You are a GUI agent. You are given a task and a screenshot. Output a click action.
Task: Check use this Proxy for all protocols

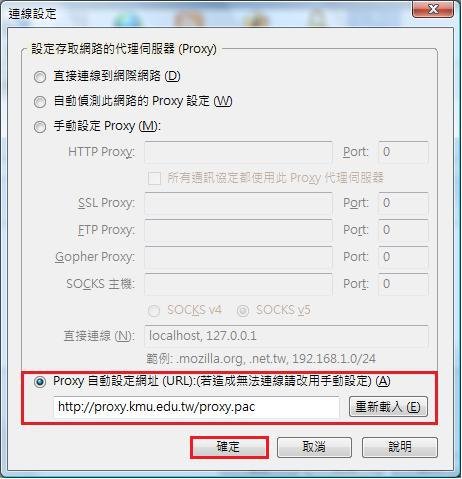point(154,178)
